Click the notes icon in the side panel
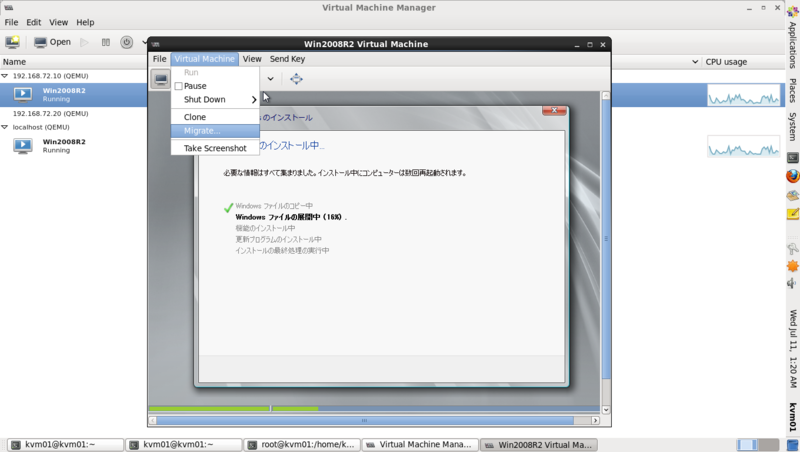Screen dimensions: 800x452 [792, 214]
